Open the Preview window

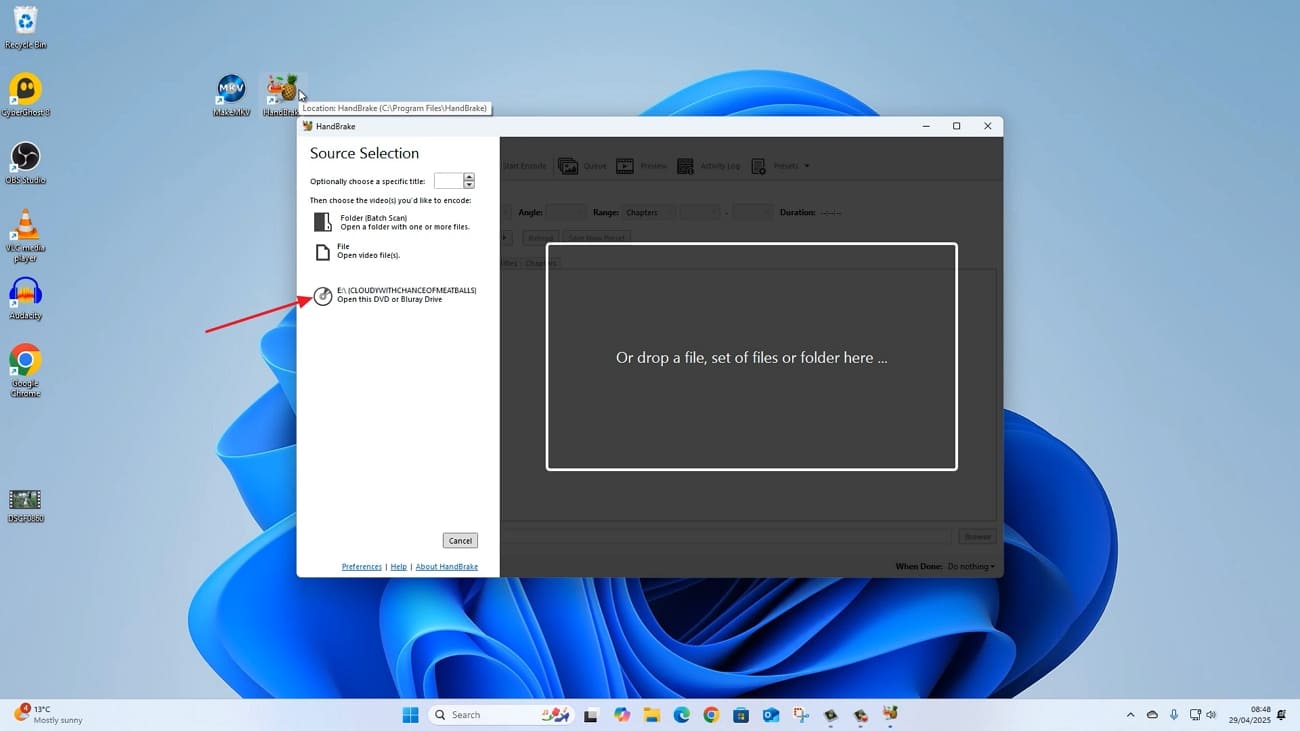[x=640, y=165]
